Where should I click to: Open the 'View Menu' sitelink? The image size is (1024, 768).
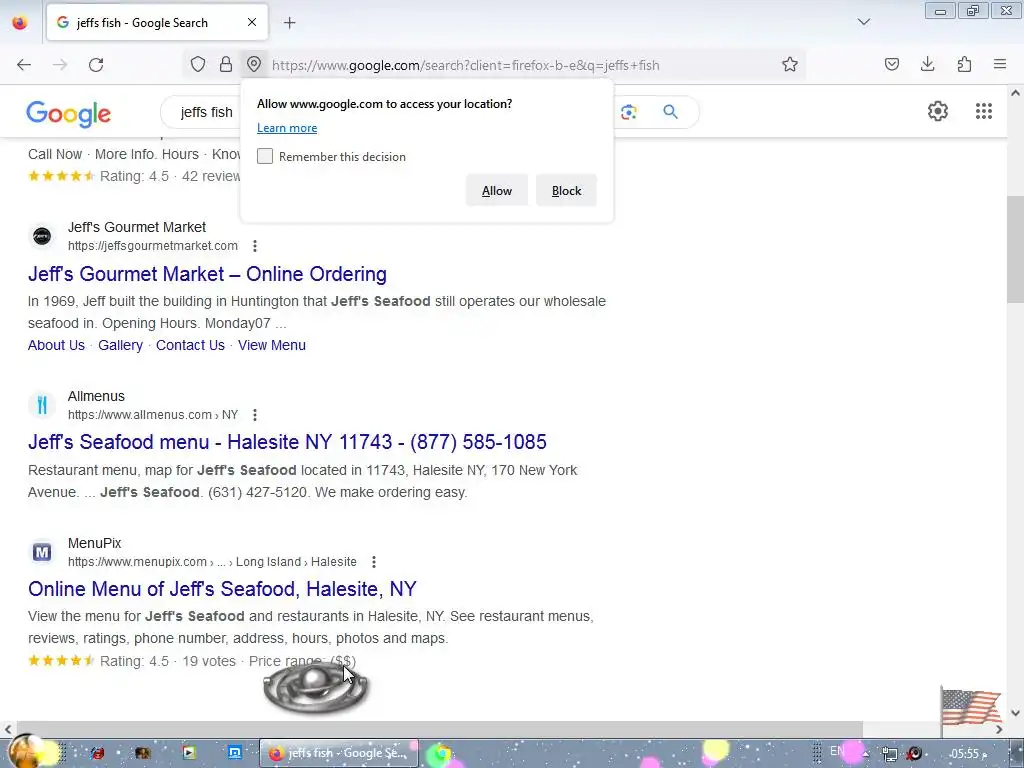click(x=272, y=345)
